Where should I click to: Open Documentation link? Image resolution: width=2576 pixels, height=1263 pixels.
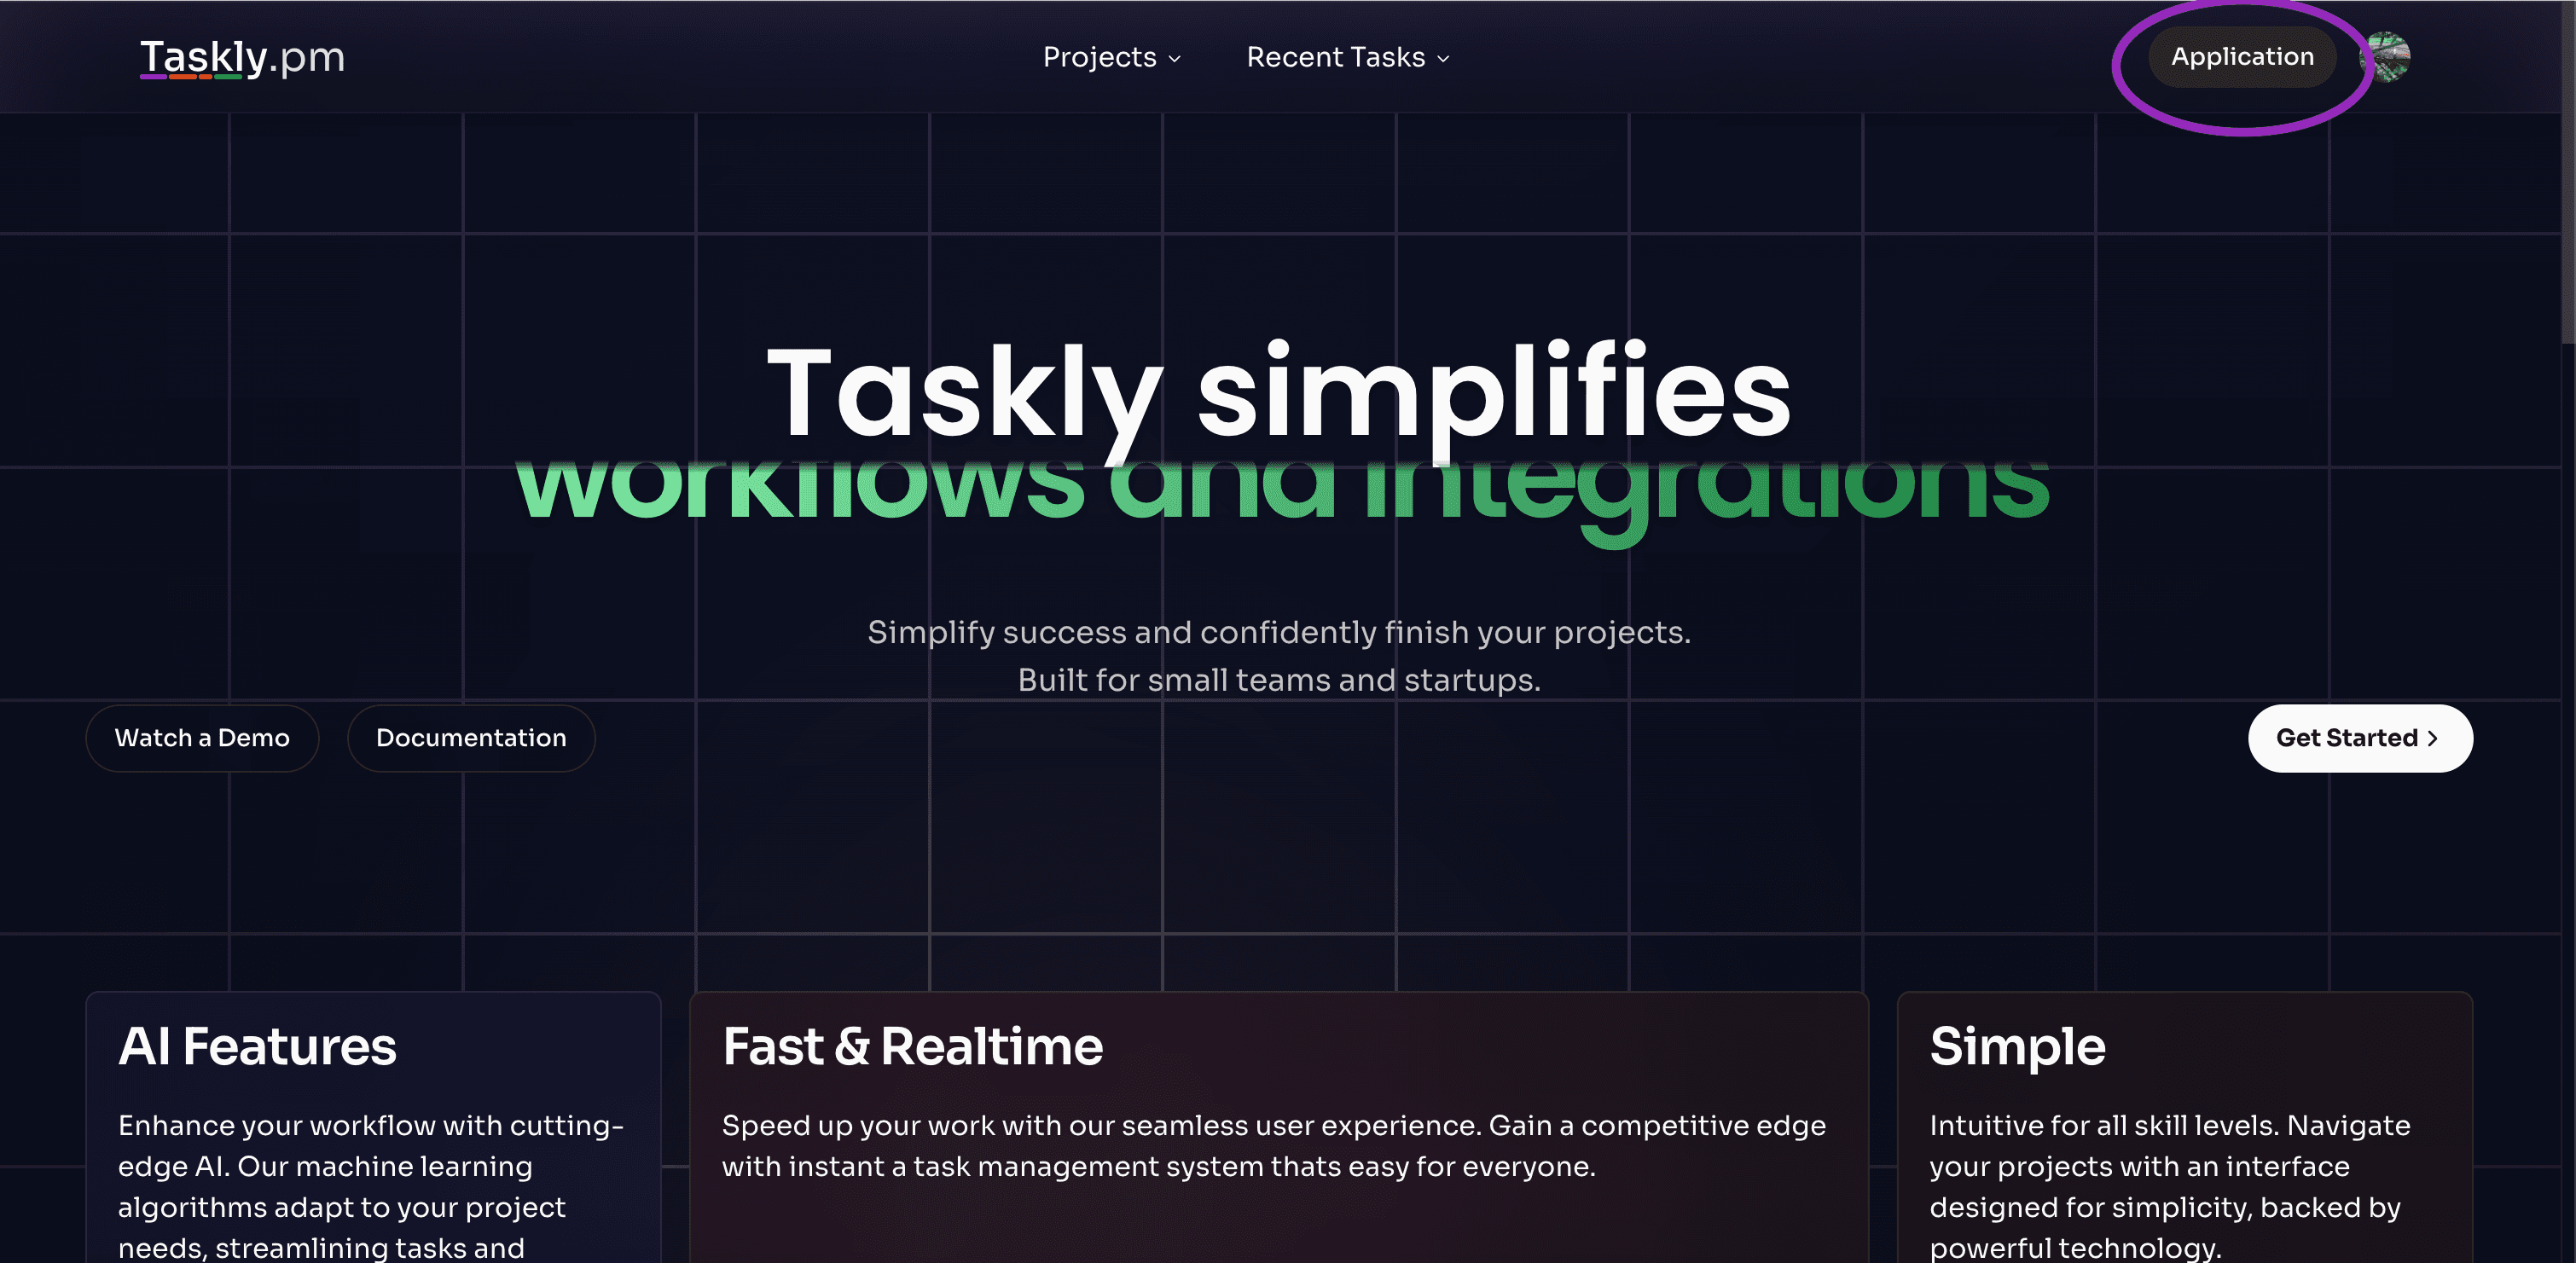pos(470,738)
